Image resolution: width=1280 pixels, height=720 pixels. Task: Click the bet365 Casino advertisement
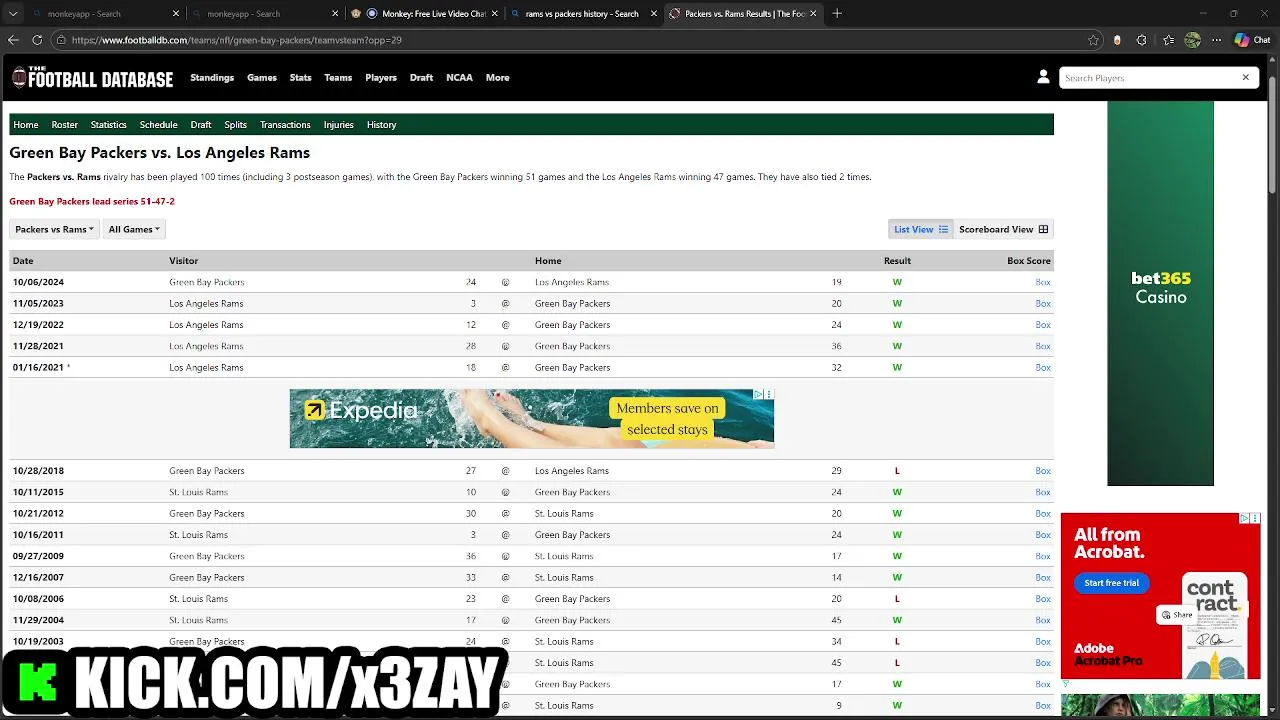click(1160, 293)
